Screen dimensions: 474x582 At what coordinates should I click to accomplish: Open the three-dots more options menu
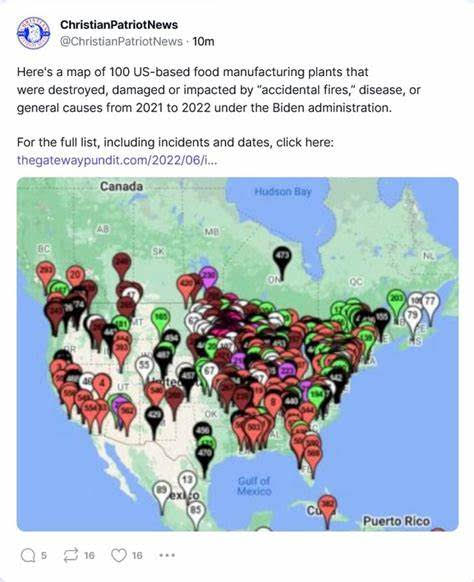[x=167, y=555]
